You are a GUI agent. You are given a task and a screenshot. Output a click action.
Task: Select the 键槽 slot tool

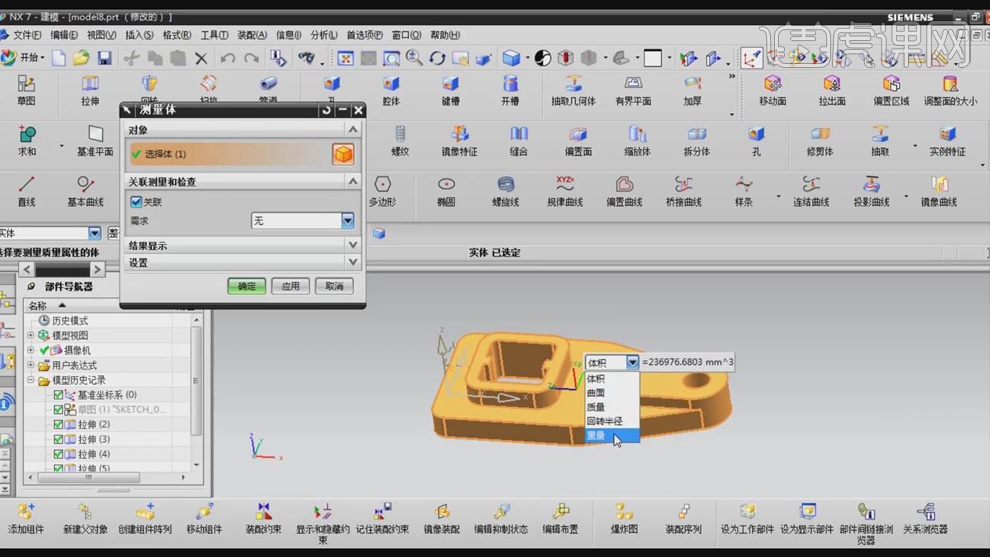450,90
